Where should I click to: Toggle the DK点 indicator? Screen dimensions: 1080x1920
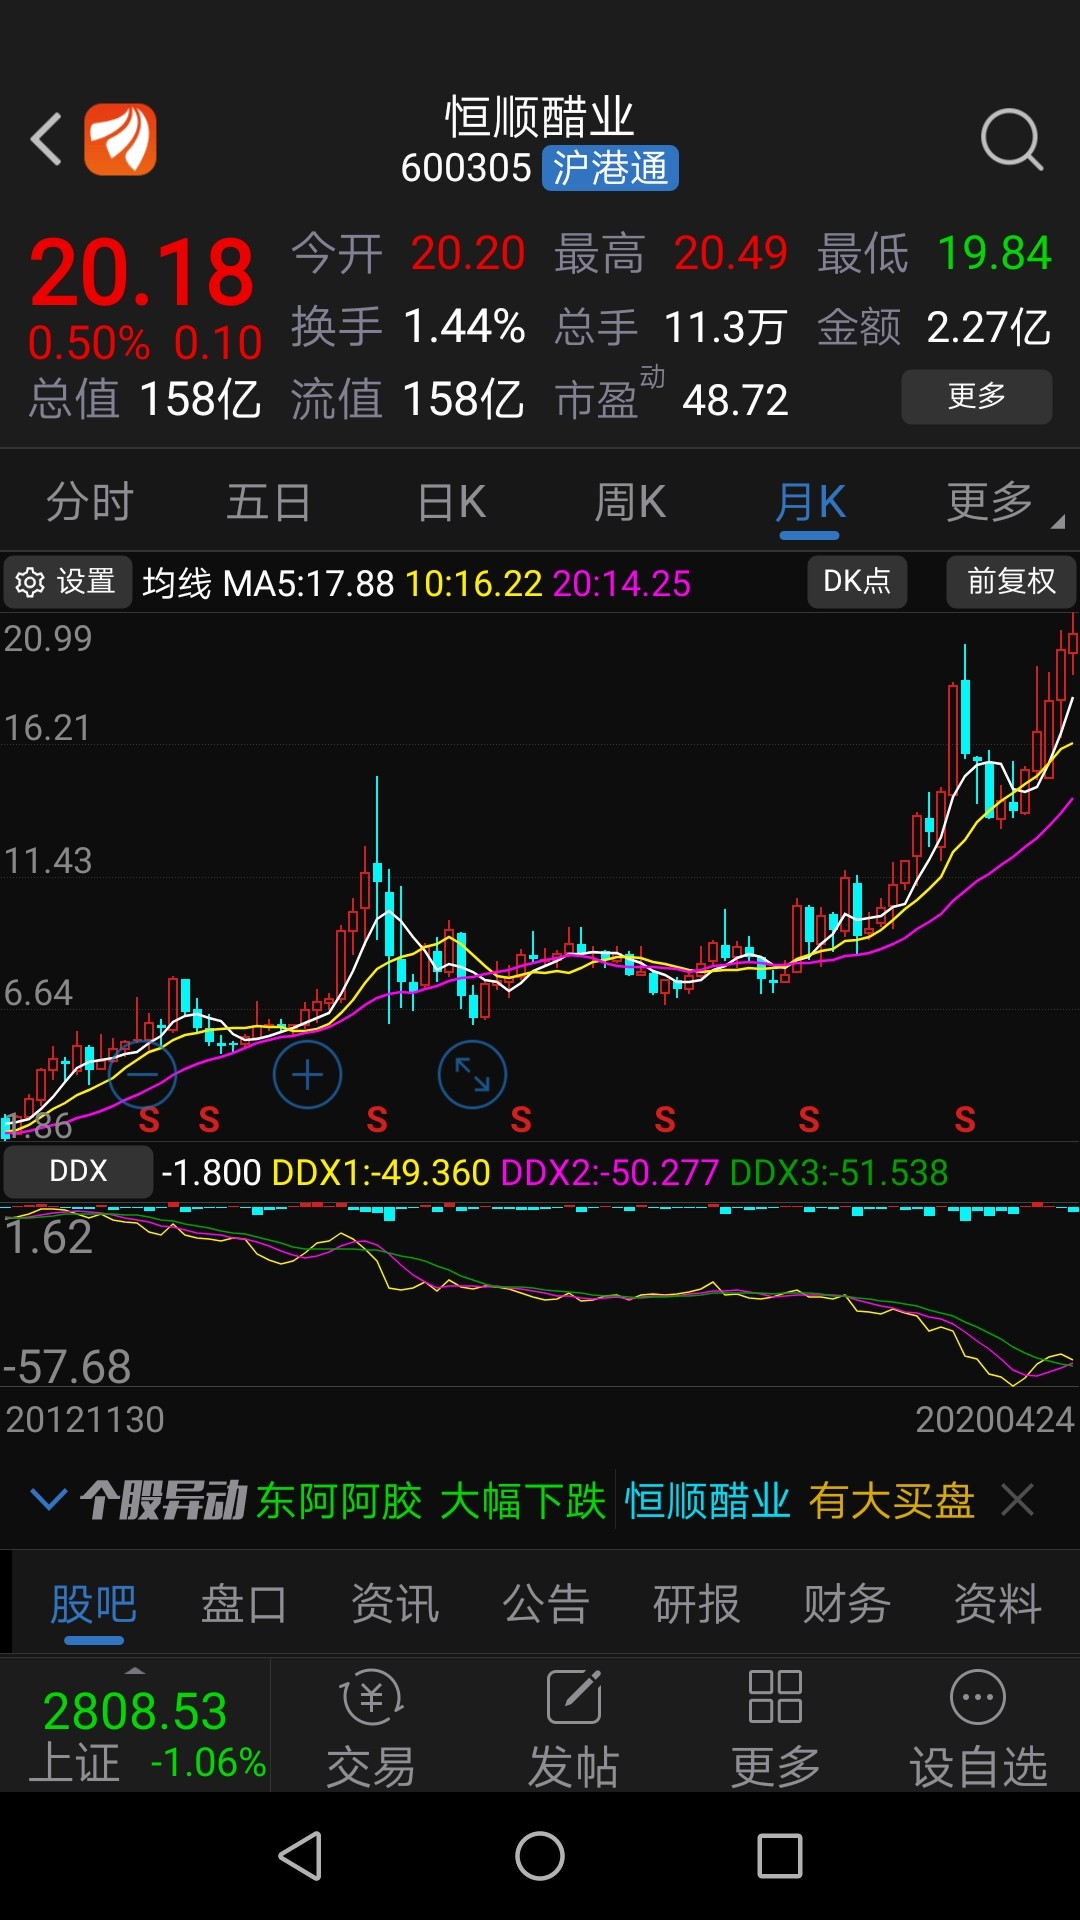coord(857,582)
